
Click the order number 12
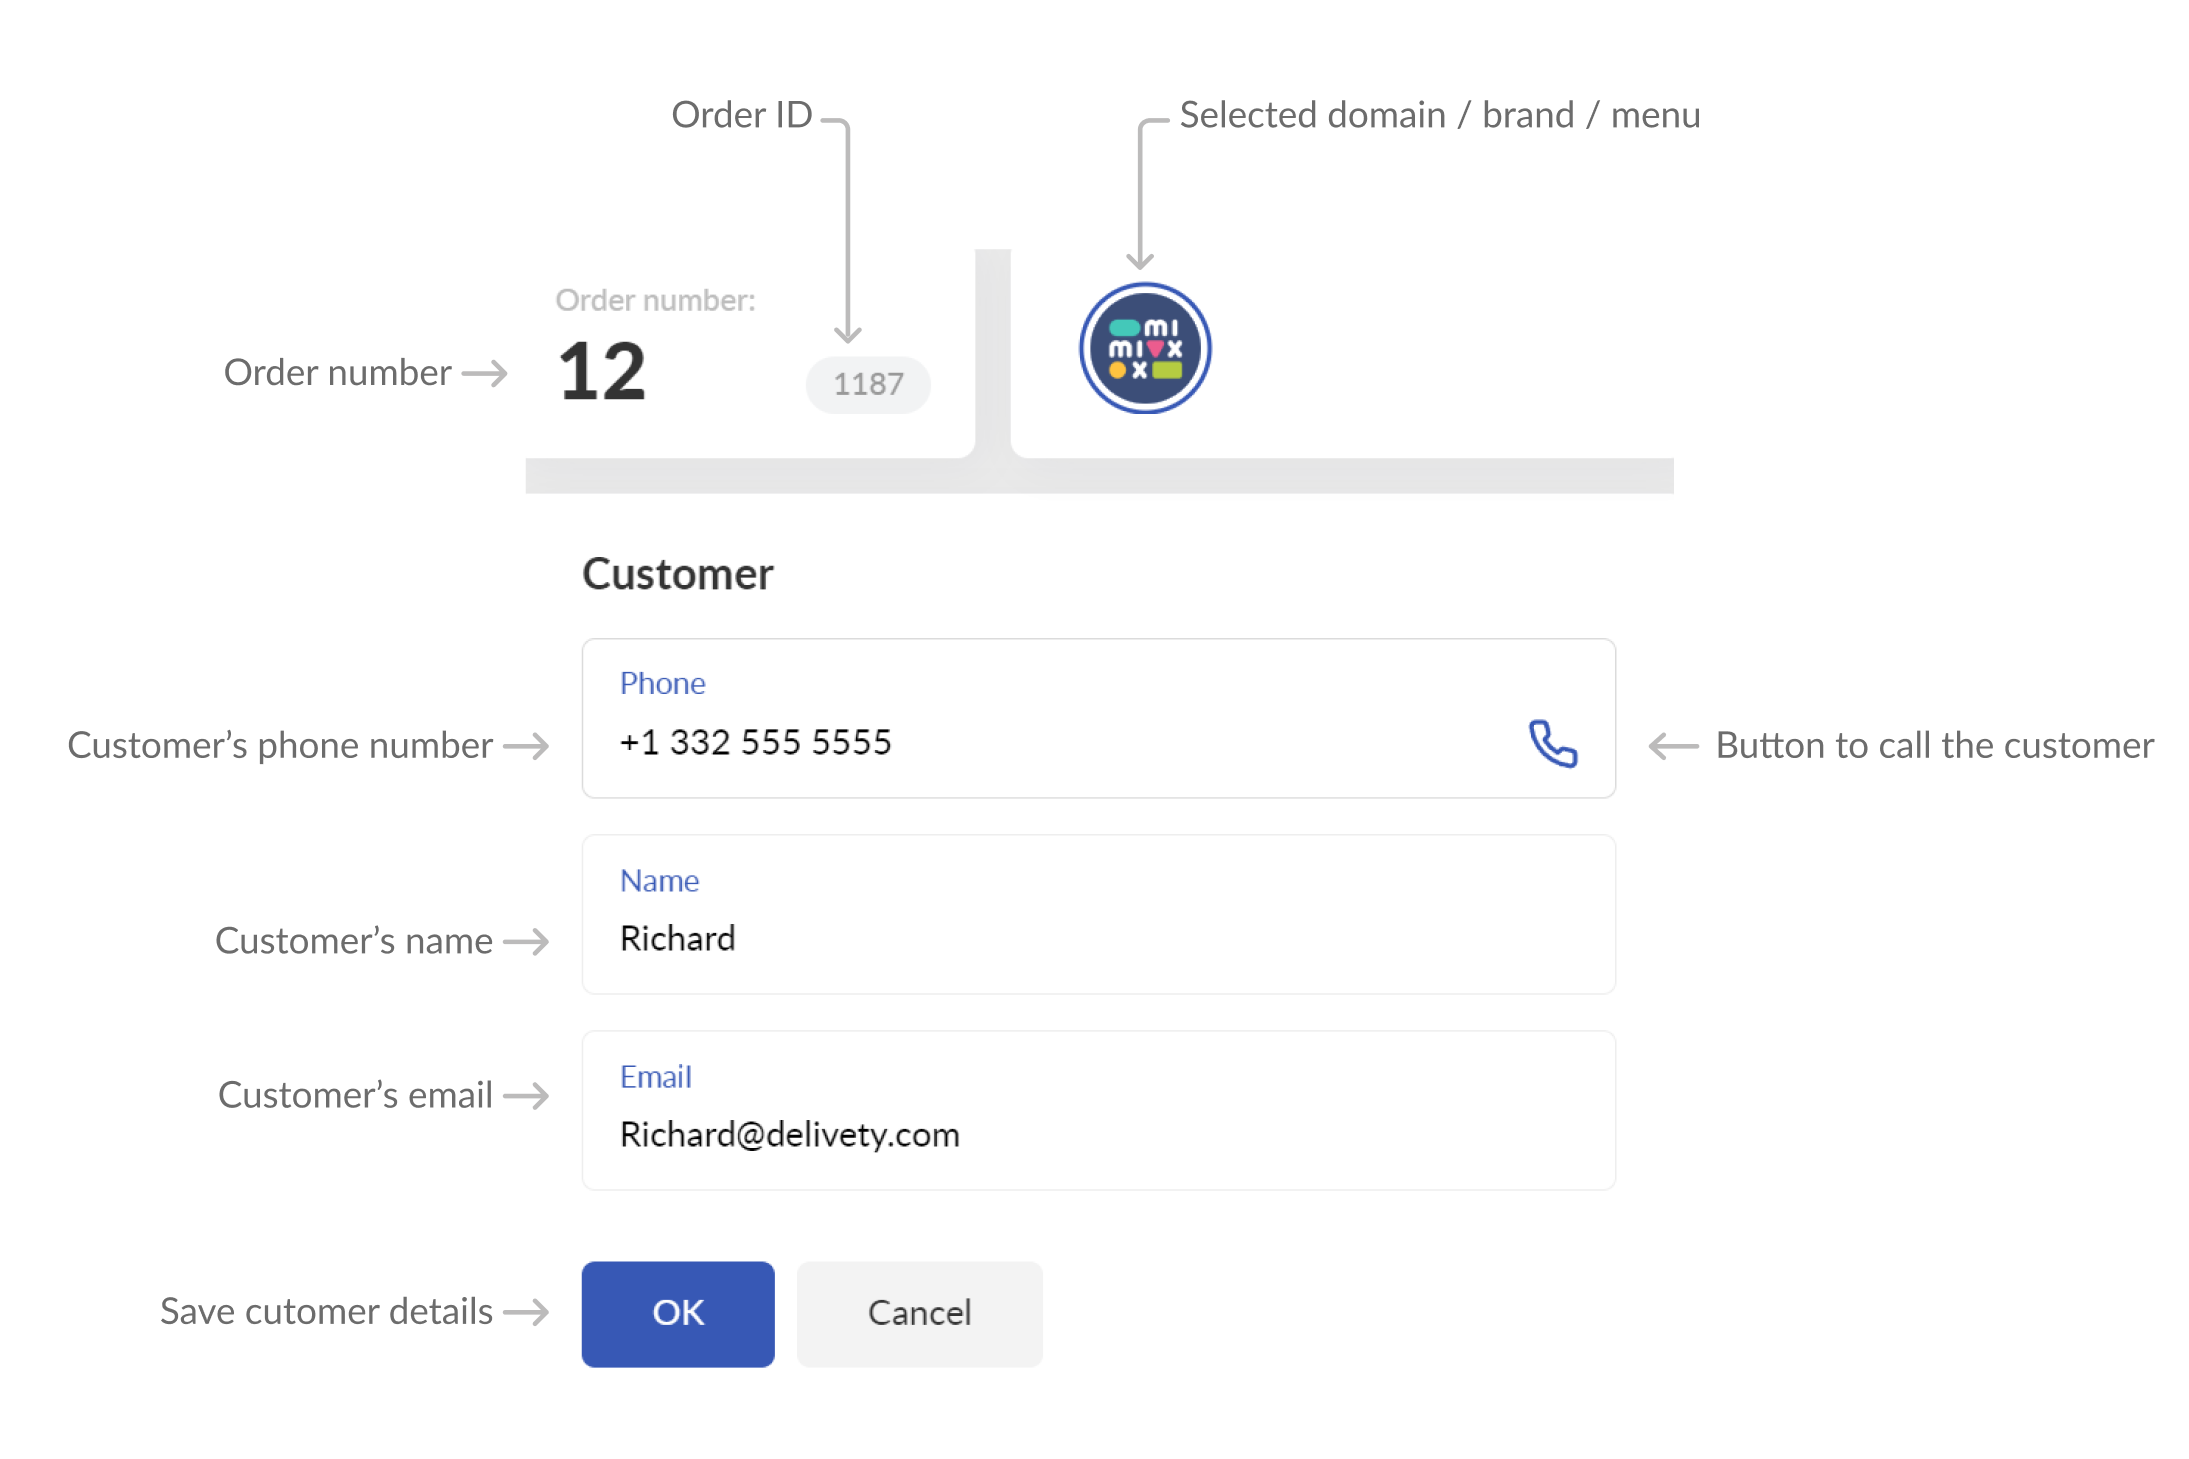tap(602, 371)
